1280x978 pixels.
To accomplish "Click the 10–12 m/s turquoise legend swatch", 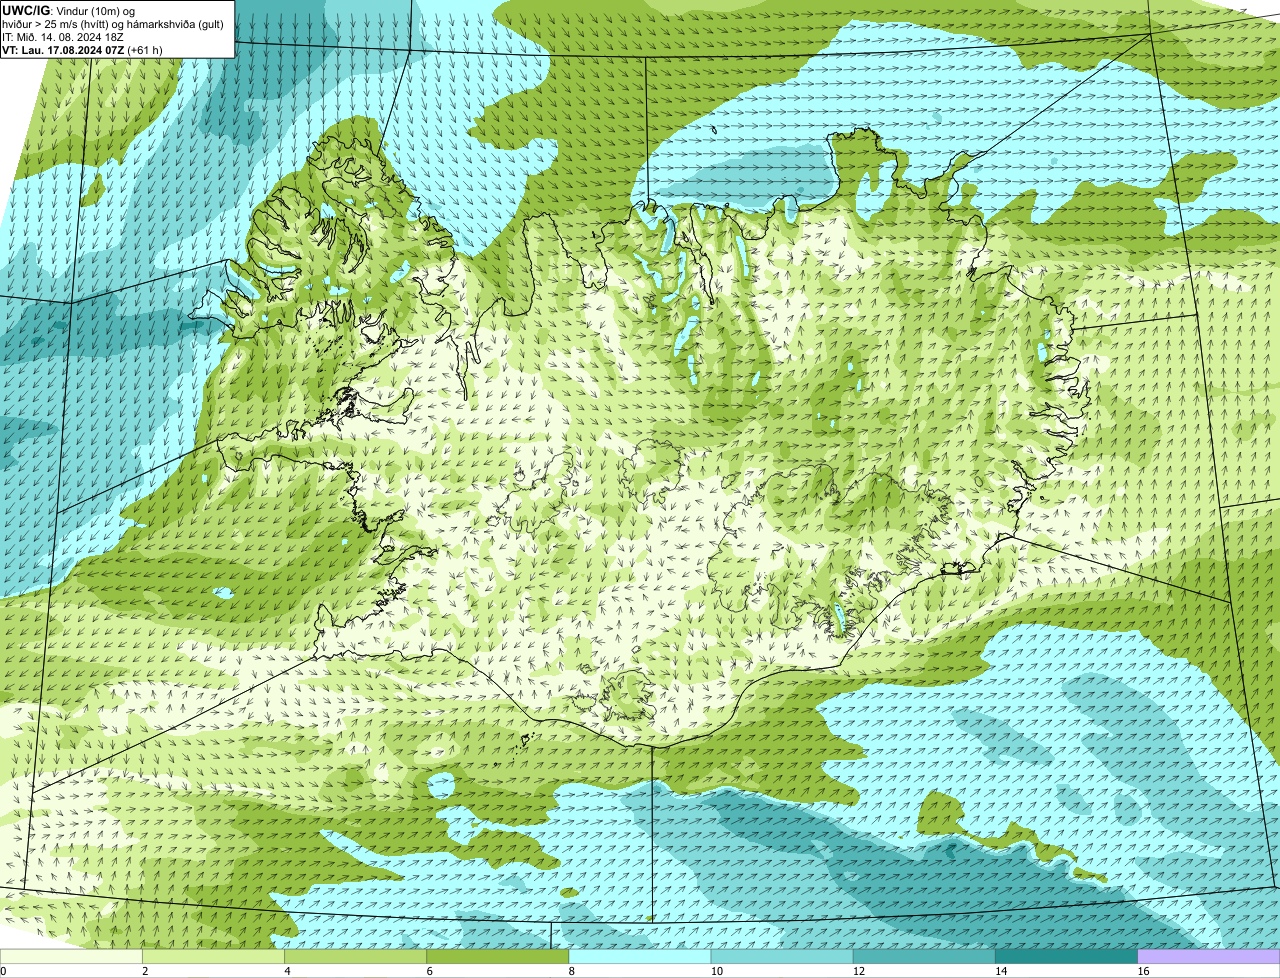I will click(782, 957).
